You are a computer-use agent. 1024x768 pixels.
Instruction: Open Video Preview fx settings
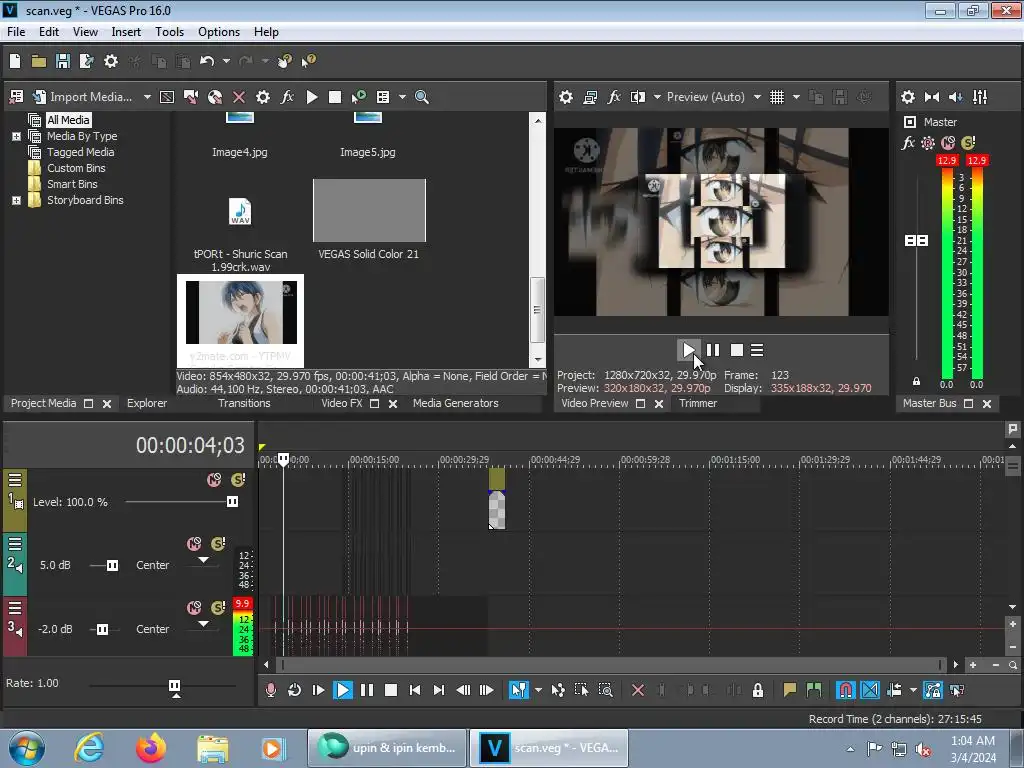tap(614, 97)
